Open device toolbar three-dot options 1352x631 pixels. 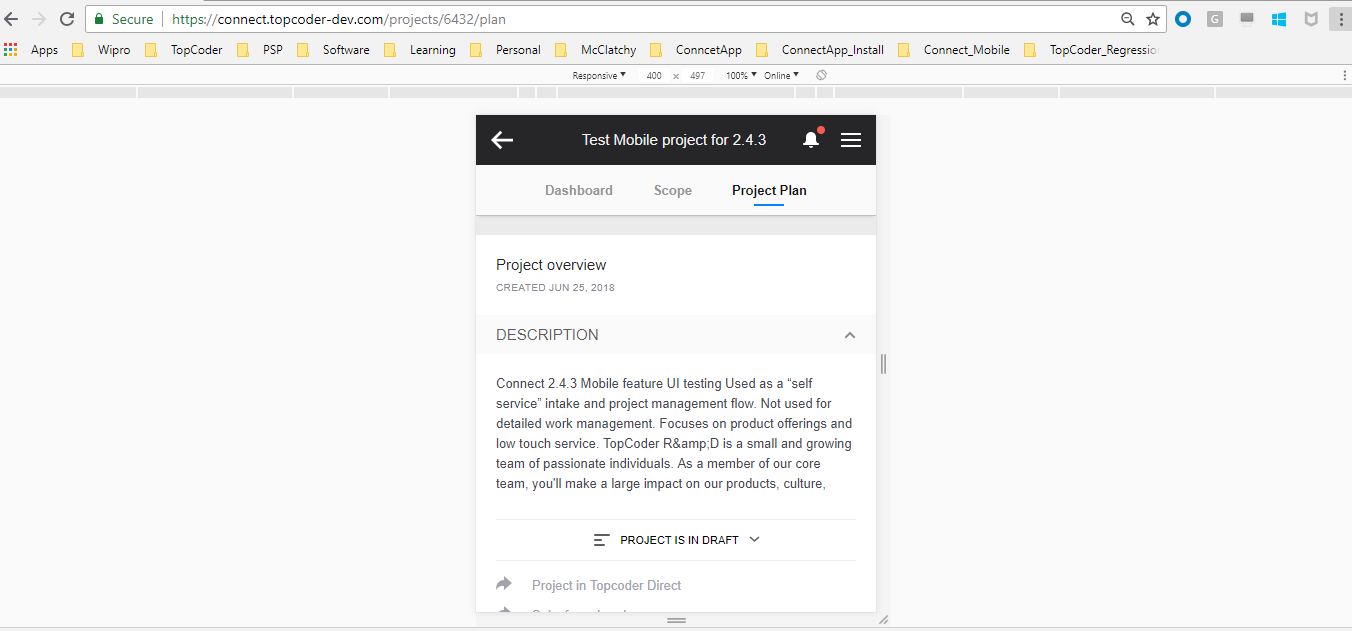coord(1344,76)
